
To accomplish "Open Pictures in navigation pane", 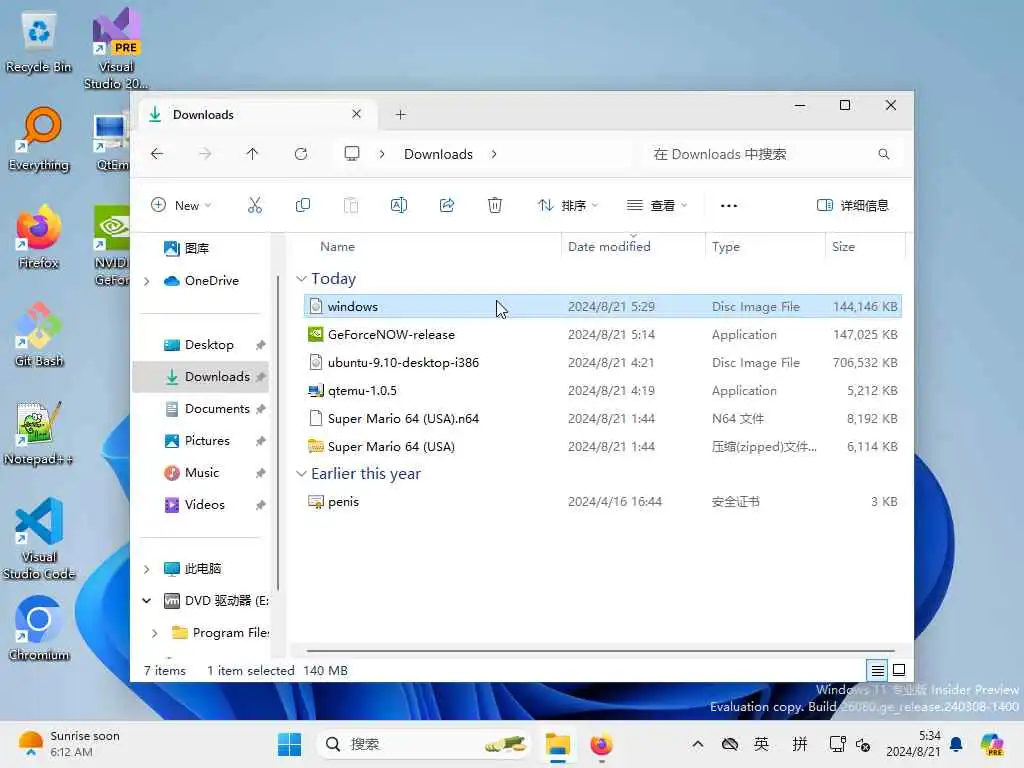I will tap(207, 441).
